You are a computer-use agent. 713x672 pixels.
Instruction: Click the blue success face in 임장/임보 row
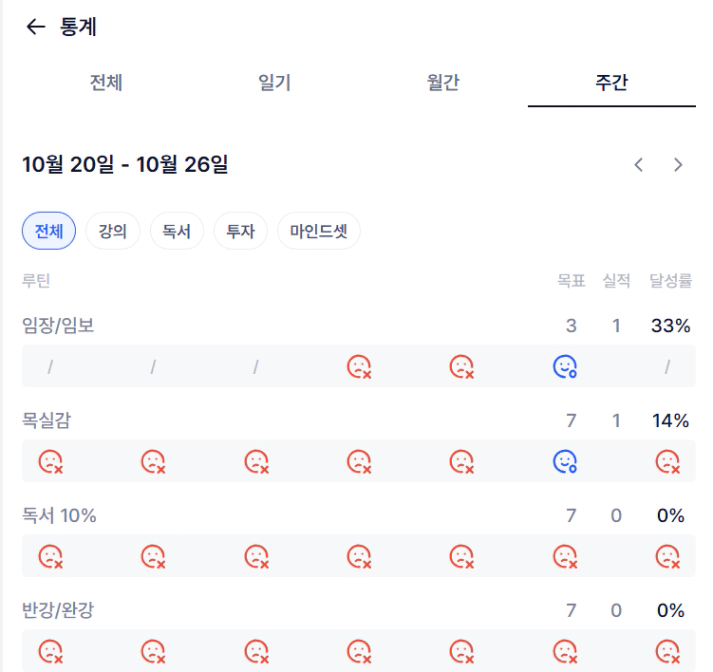(565, 367)
